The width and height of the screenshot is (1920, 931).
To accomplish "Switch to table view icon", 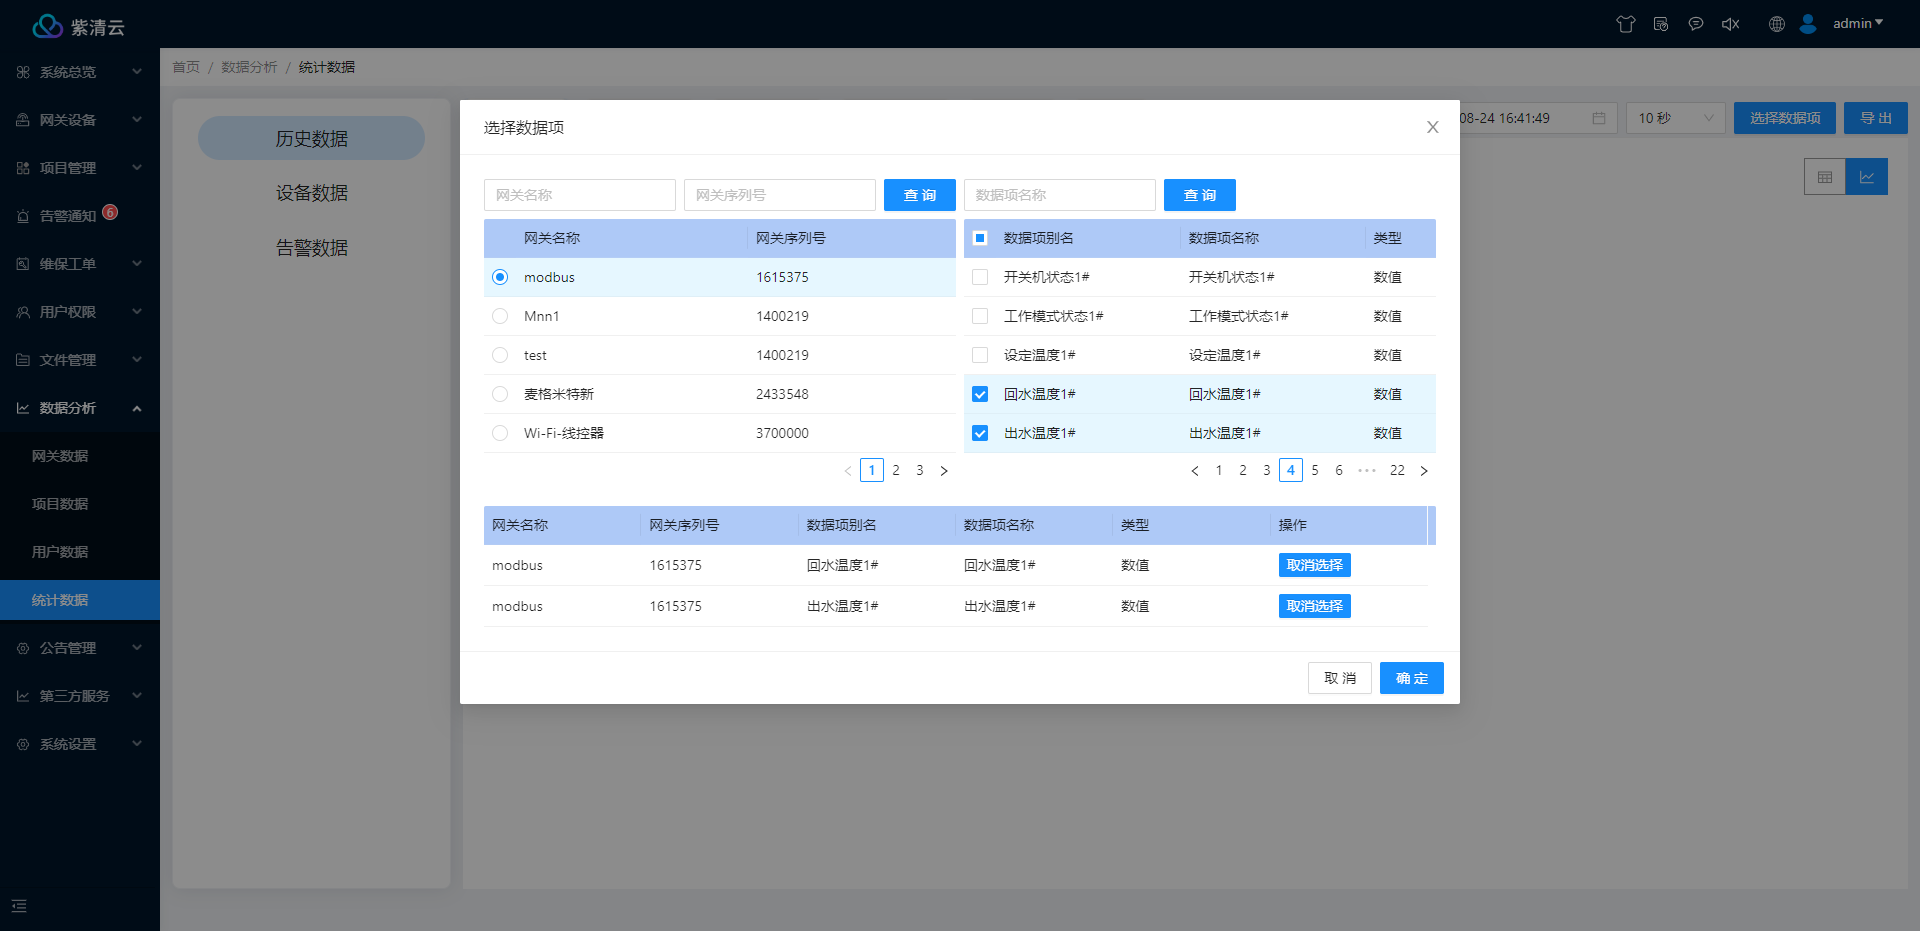I will click(1825, 177).
